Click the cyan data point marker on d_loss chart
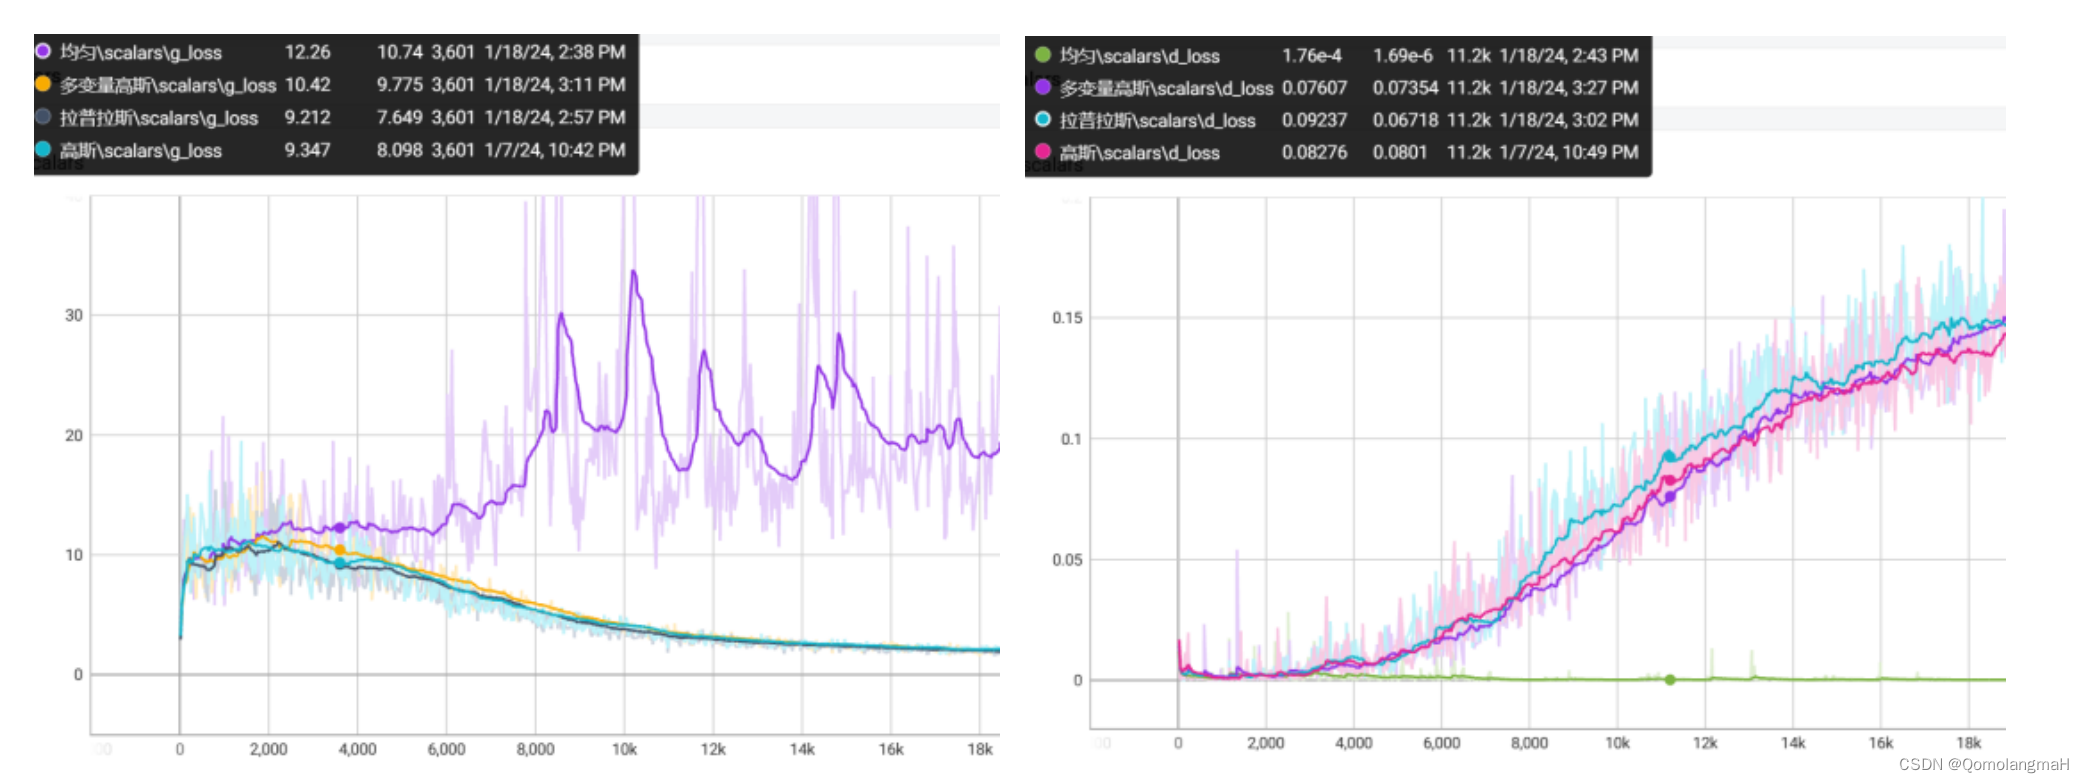This screenshot has width=2084, height=783. point(1669,456)
